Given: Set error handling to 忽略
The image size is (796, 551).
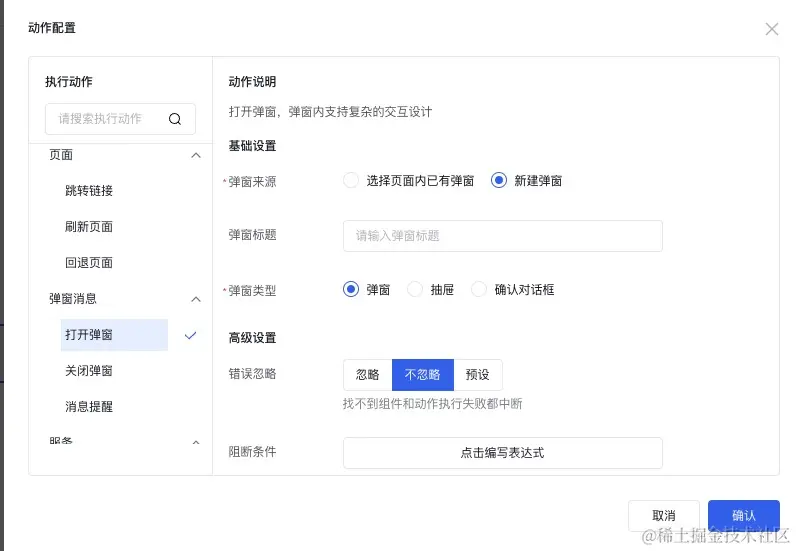Looking at the screenshot, I should [368, 375].
